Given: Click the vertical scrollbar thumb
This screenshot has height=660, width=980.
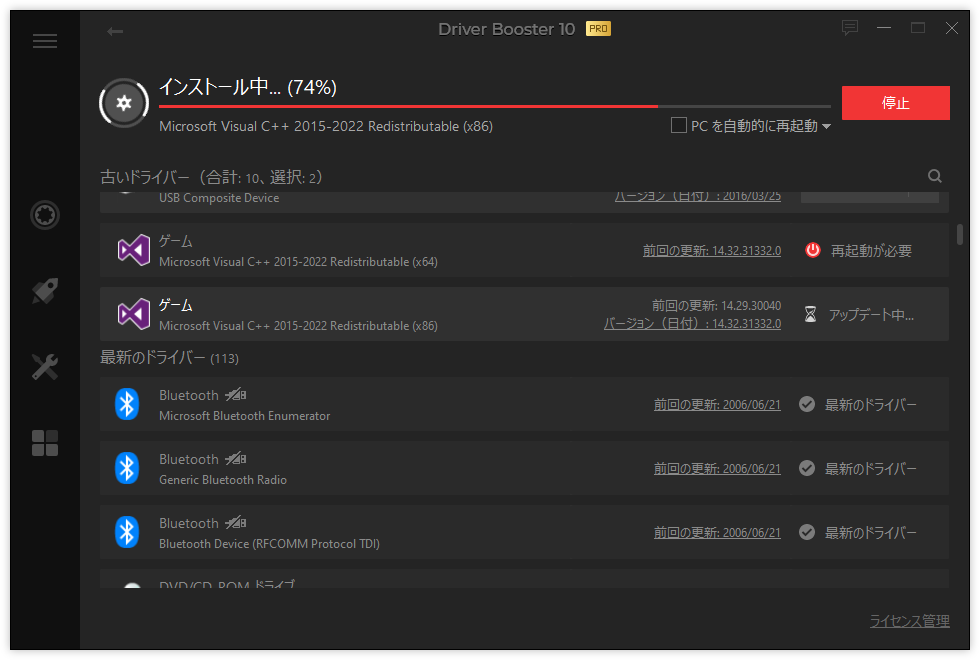Looking at the screenshot, I should tap(959, 234).
